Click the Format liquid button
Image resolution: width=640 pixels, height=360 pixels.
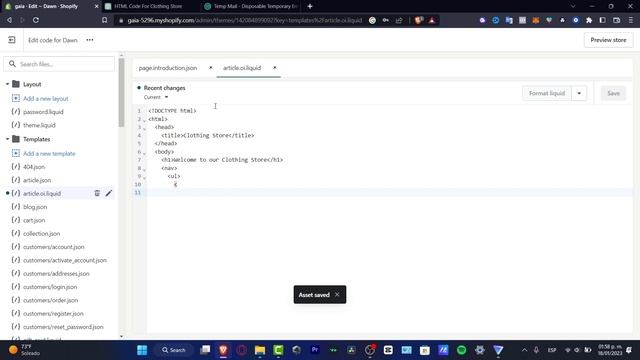tap(547, 93)
